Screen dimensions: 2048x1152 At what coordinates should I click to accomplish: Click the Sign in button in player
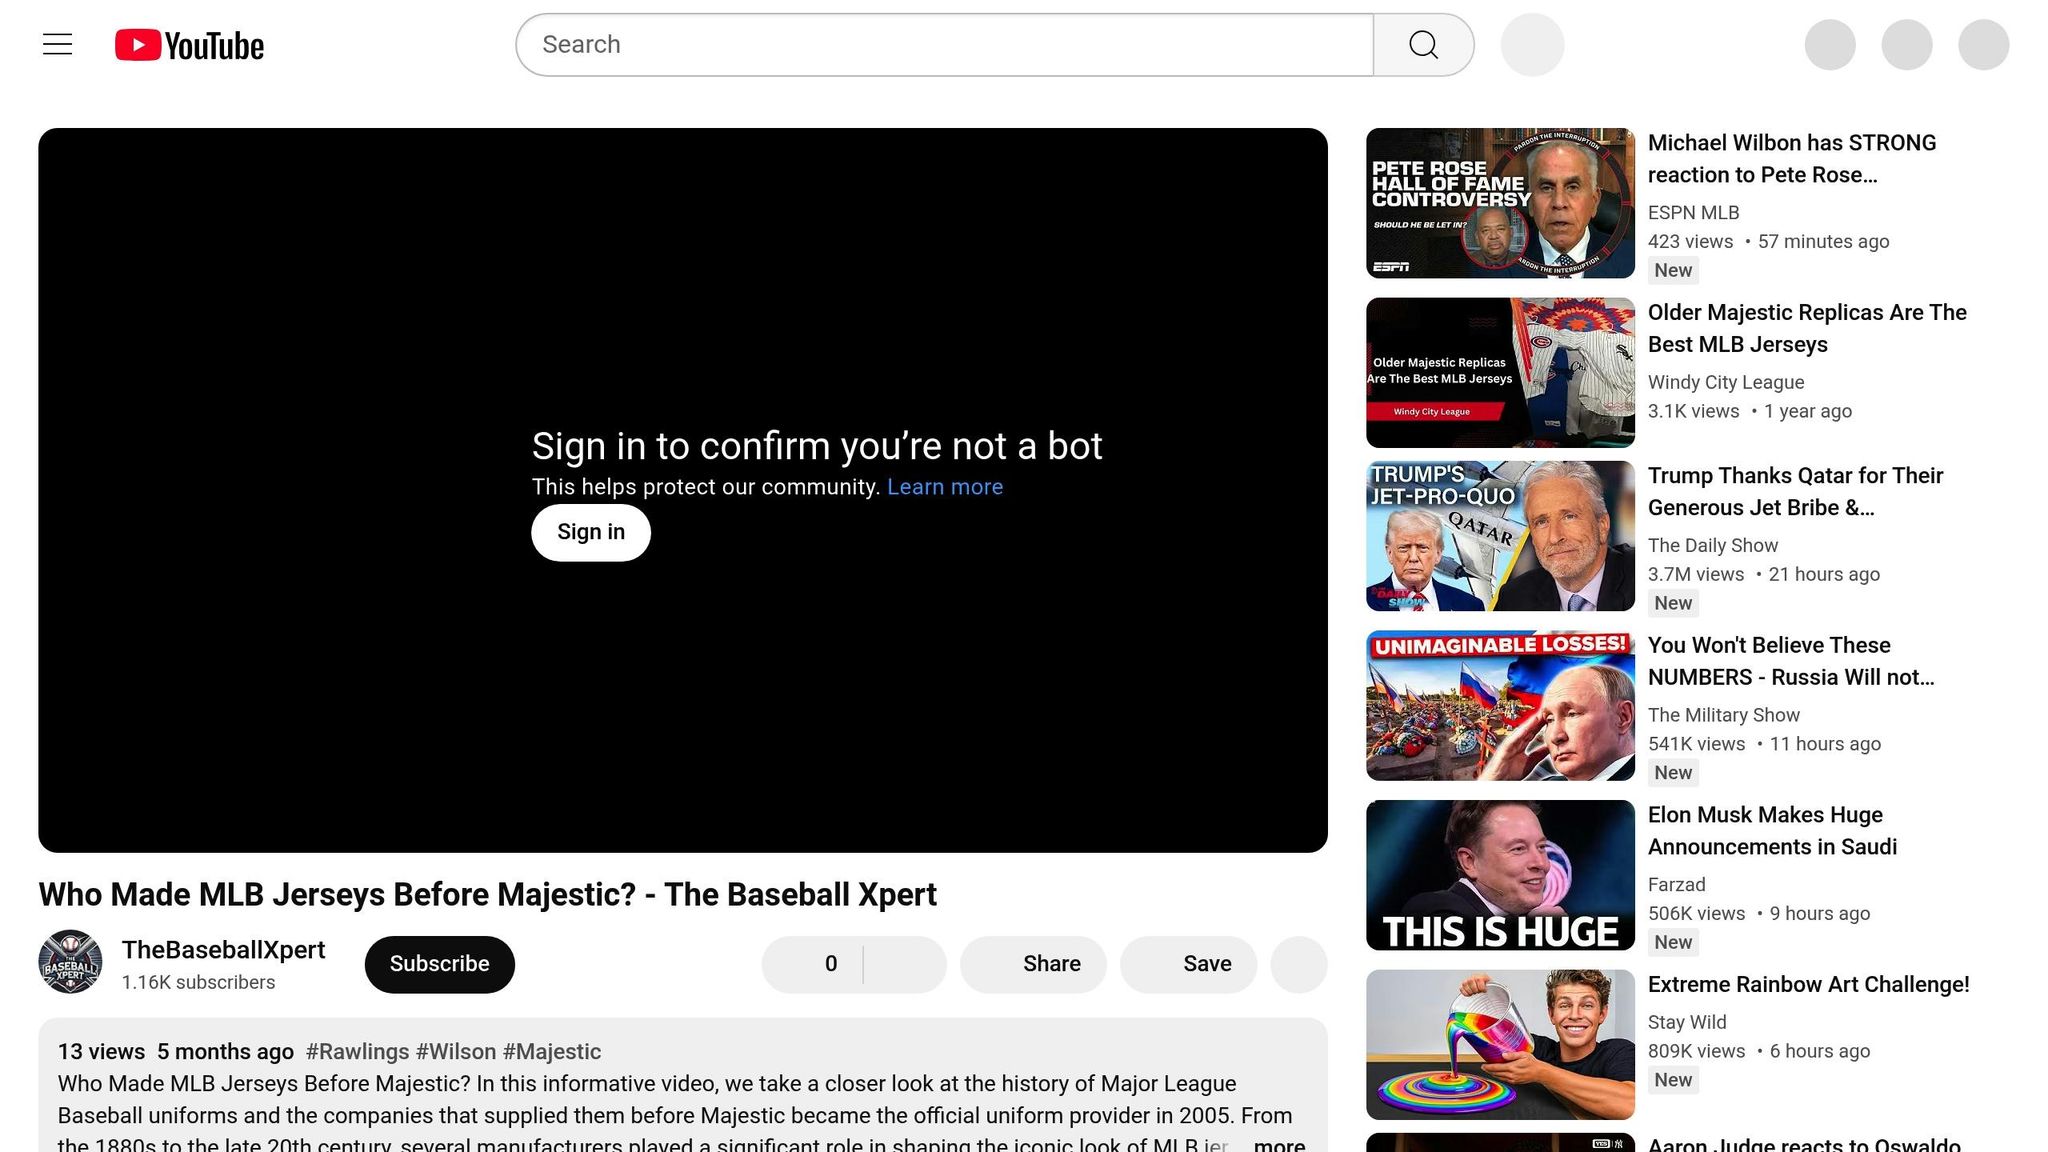tap(591, 533)
